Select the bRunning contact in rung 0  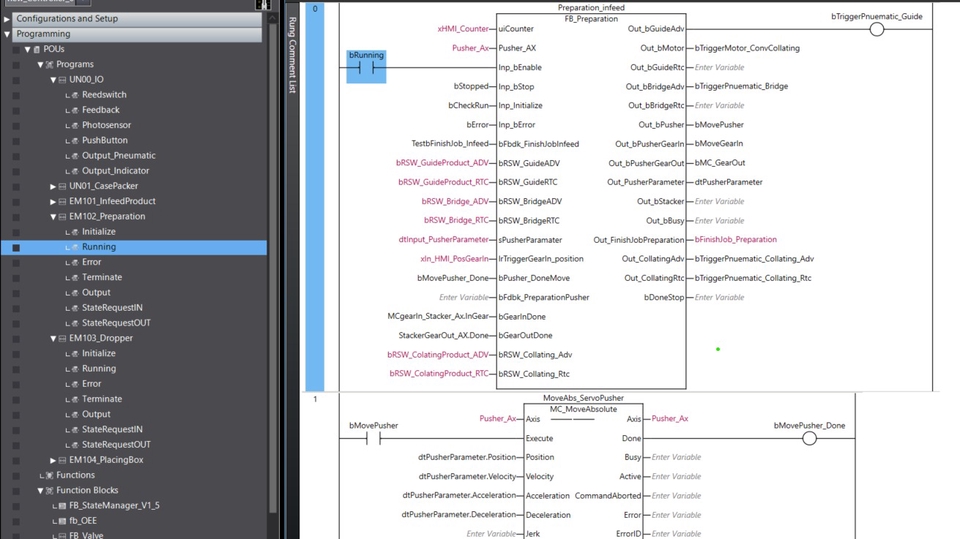click(x=366, y=67)
